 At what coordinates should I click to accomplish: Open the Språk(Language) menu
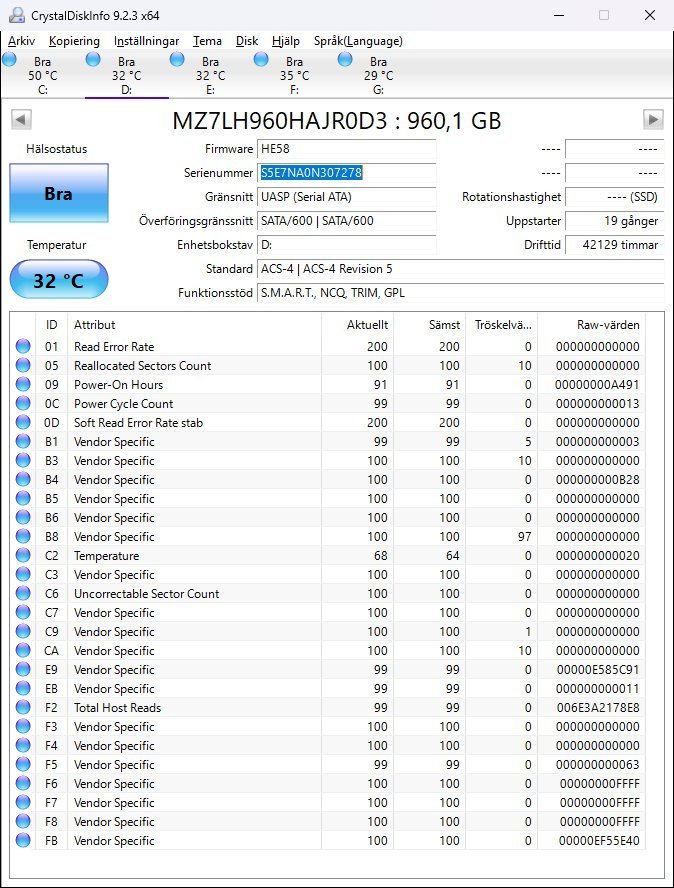358,41
